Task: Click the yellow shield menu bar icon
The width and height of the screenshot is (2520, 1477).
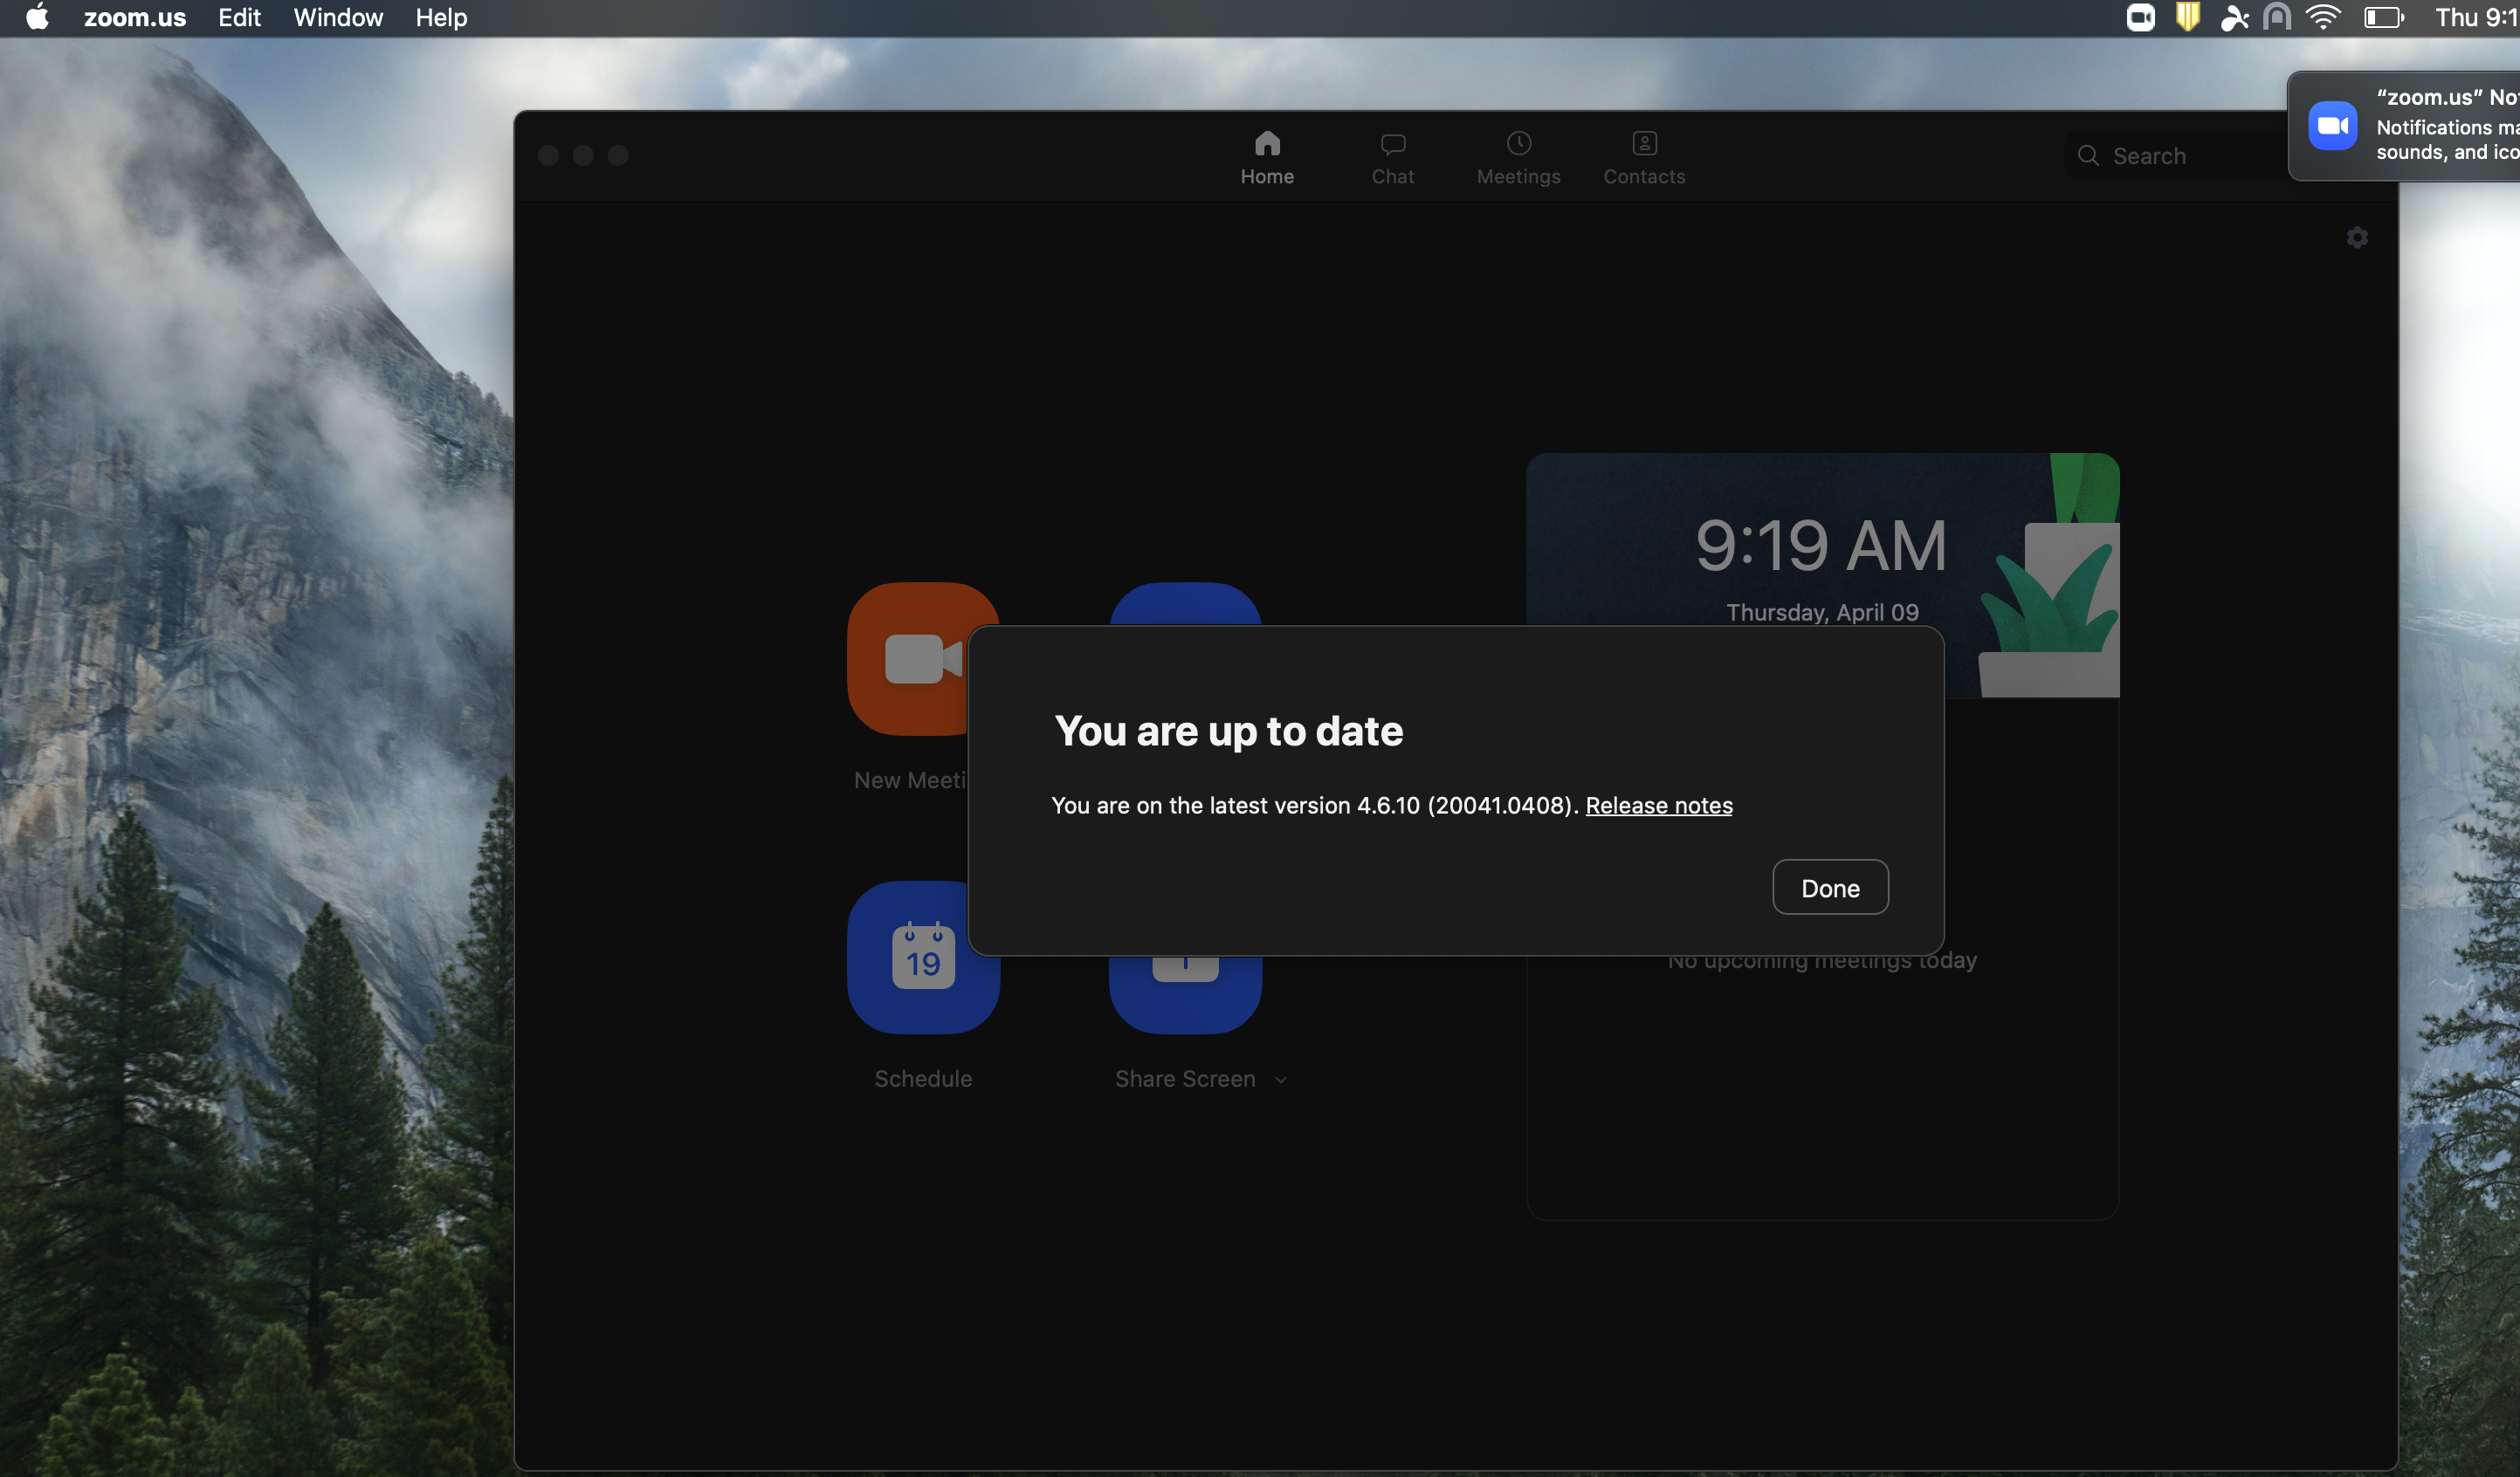Action: pyautogui.click(x=2187, y=18)
